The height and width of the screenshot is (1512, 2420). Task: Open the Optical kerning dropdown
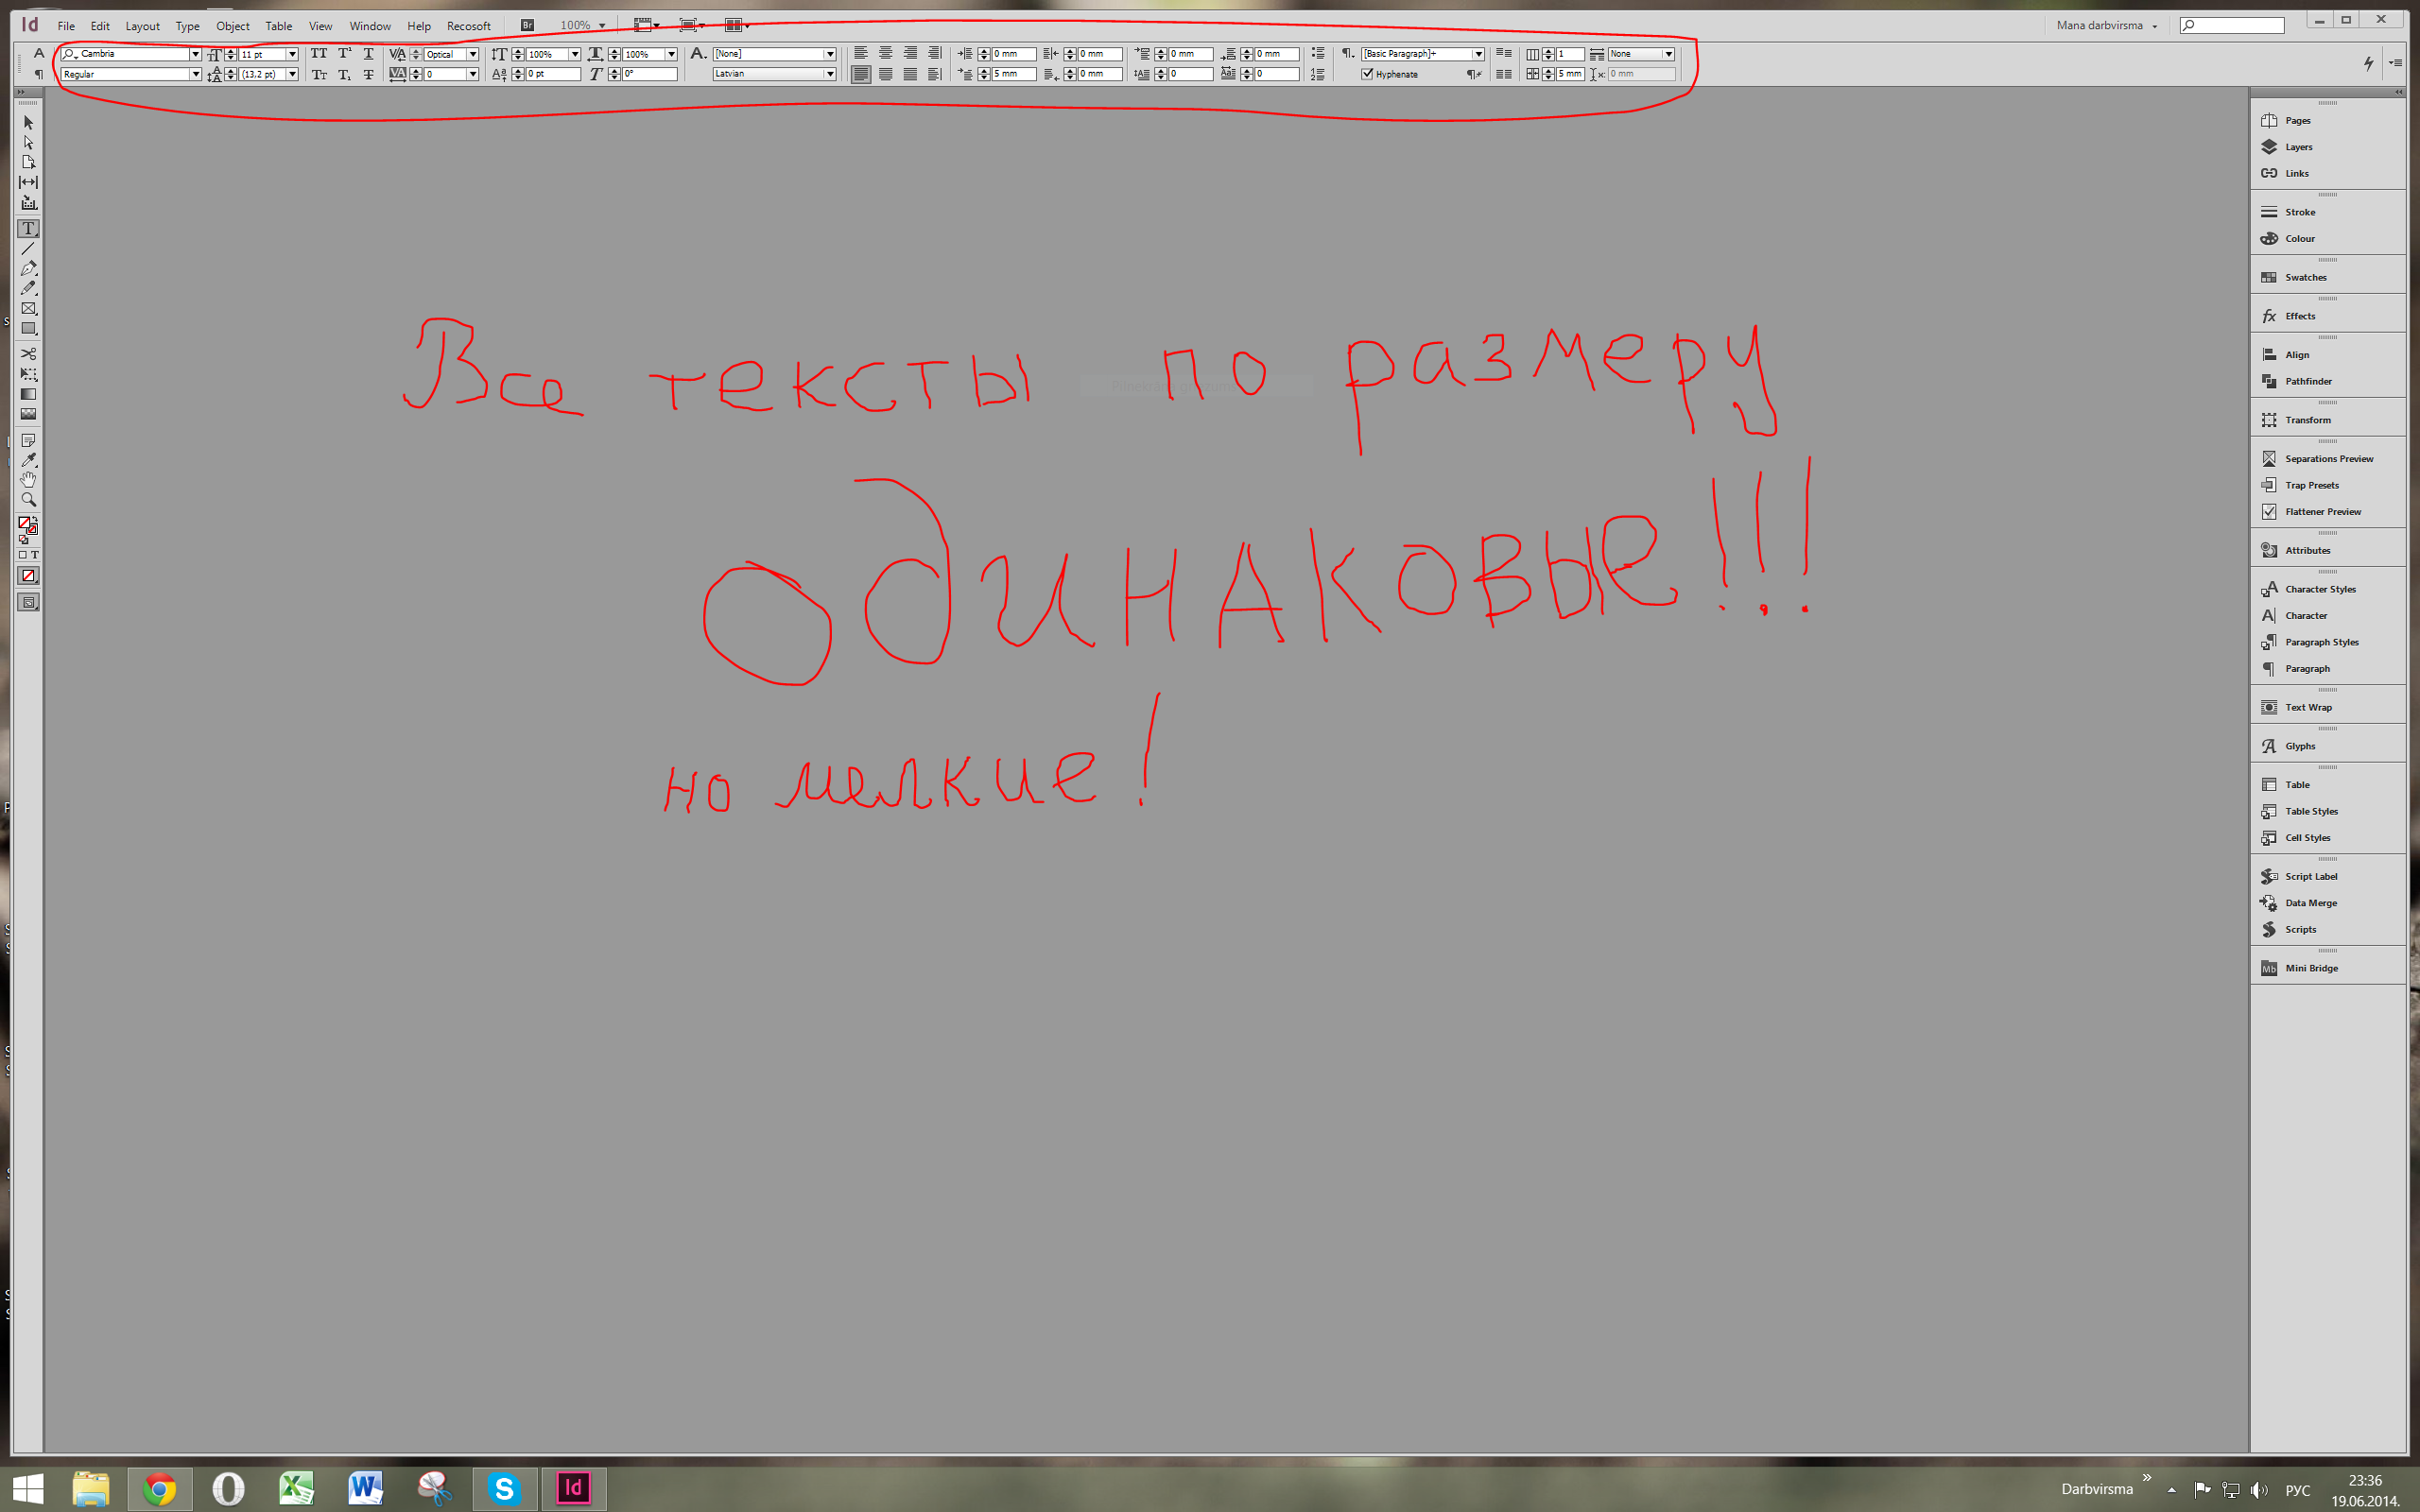[x=473, y=54]
